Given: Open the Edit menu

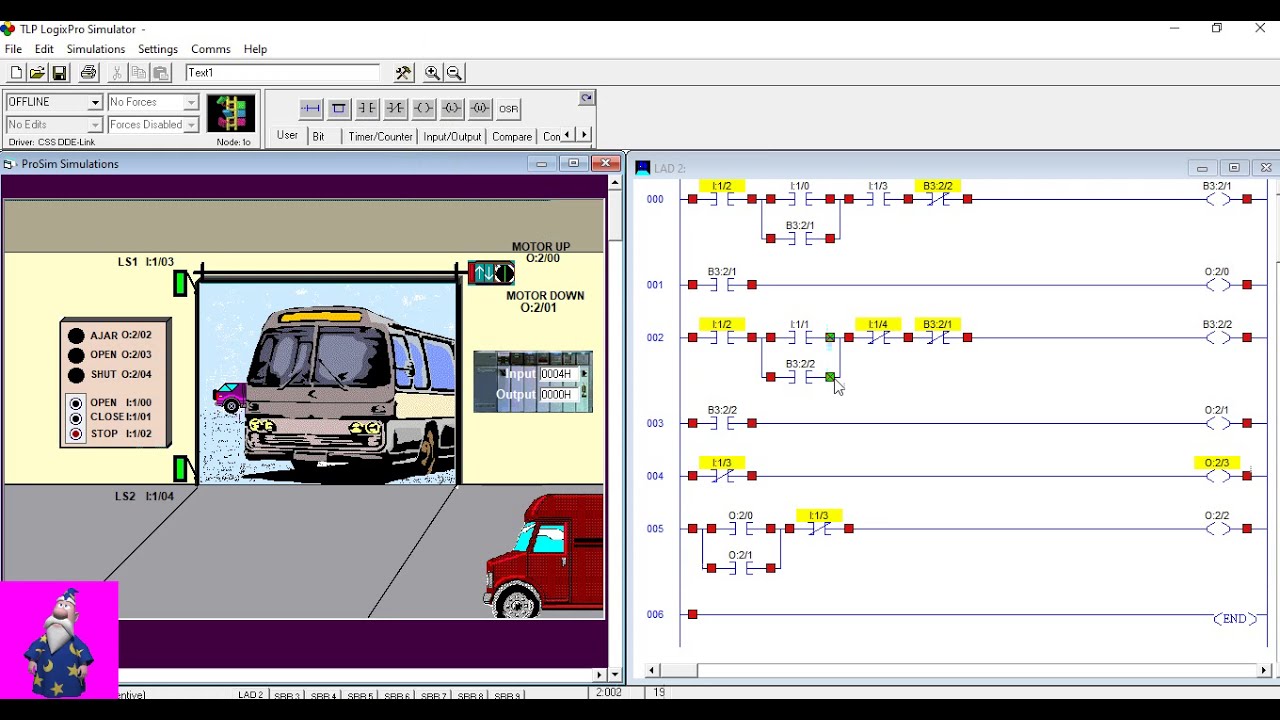Looking at the screenshot, I should [x=44, y=49].
